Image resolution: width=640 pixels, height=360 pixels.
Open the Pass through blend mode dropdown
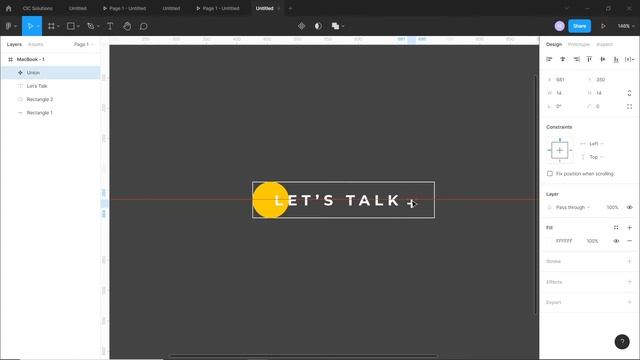click(573, 207)
